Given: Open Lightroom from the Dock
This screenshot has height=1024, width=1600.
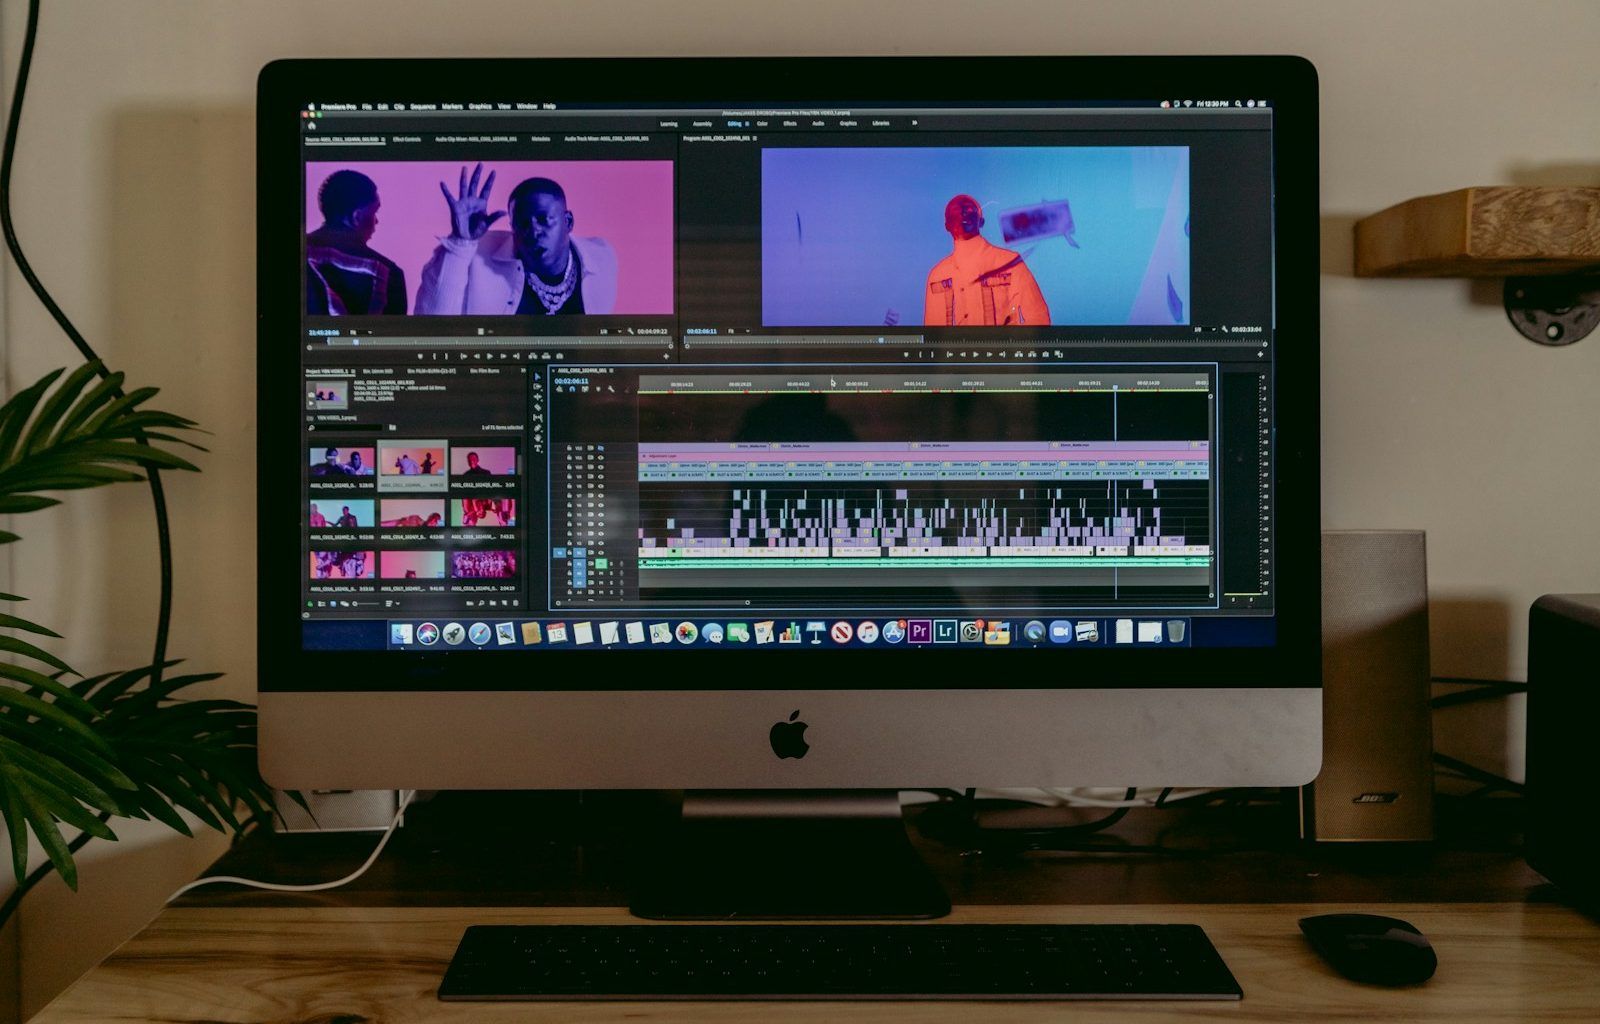Looking at the screenshot, I should pyautogui.click(x=944, y=632).
